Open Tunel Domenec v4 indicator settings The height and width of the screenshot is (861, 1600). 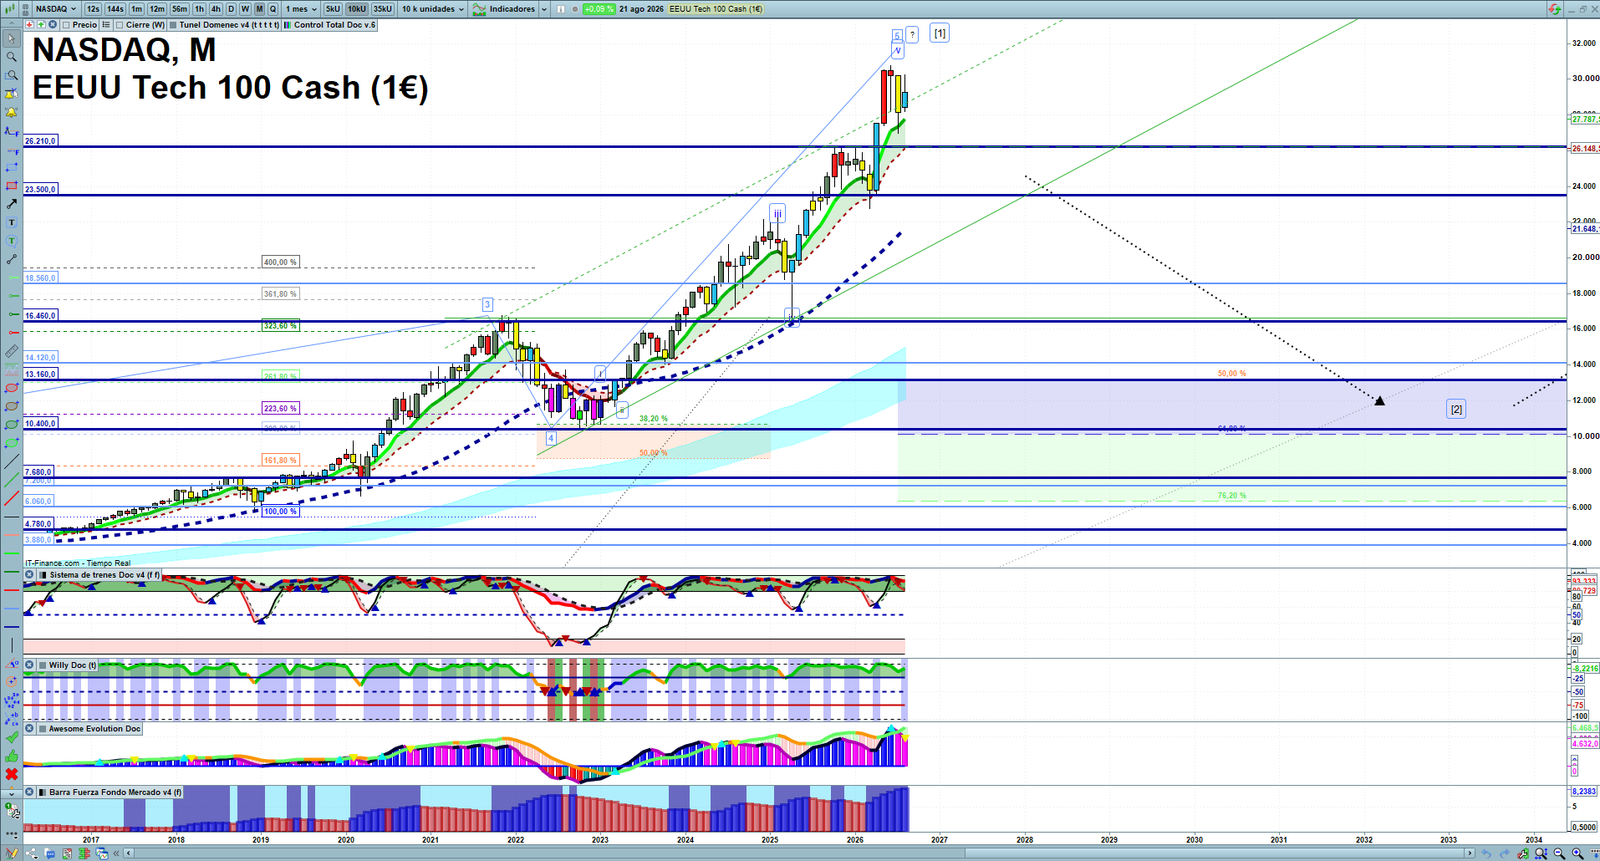pos(225,25)
